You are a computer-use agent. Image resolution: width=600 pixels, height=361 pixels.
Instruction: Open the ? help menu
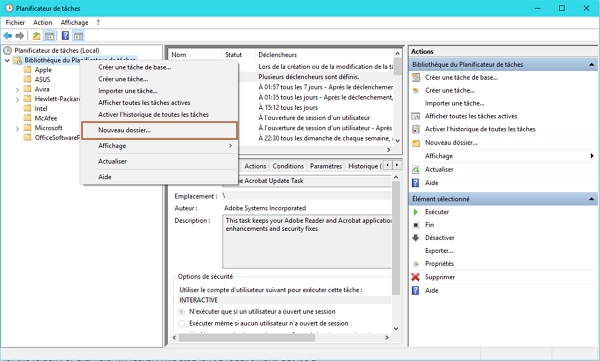(98, 23)
